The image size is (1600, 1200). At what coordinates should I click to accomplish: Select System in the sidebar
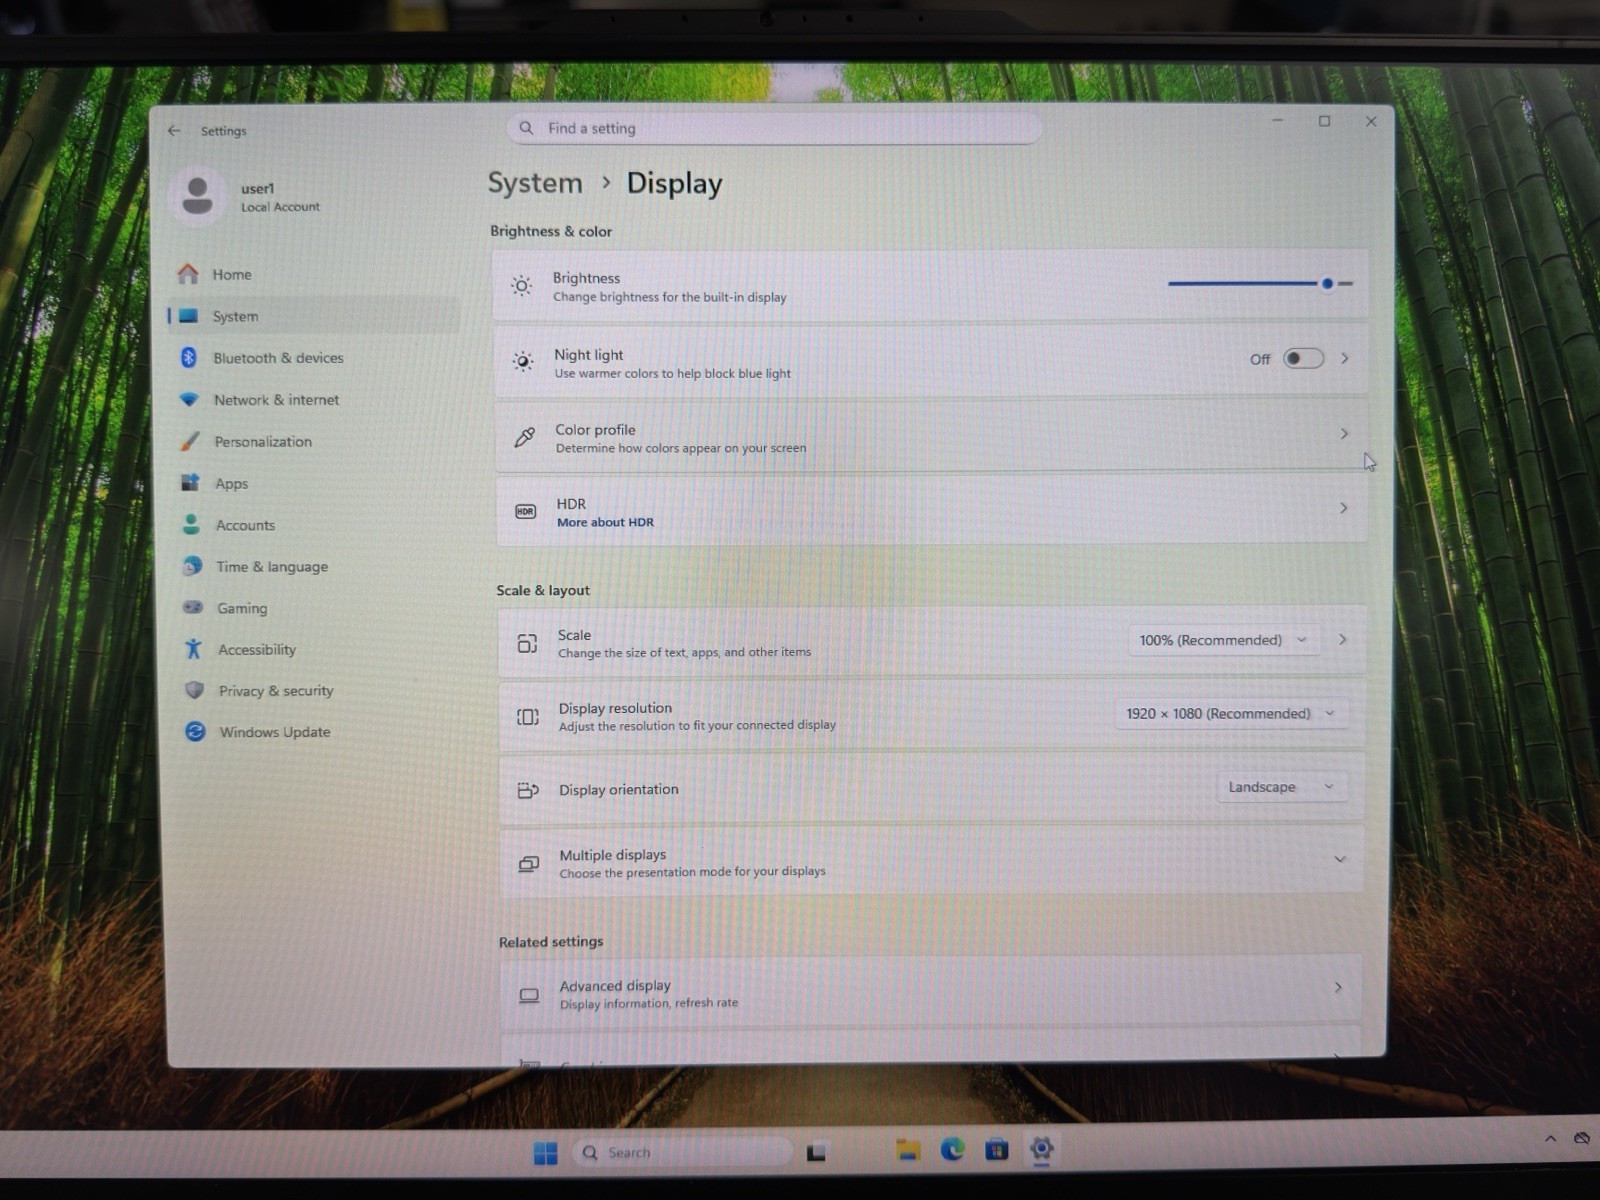tap(314, 316)
